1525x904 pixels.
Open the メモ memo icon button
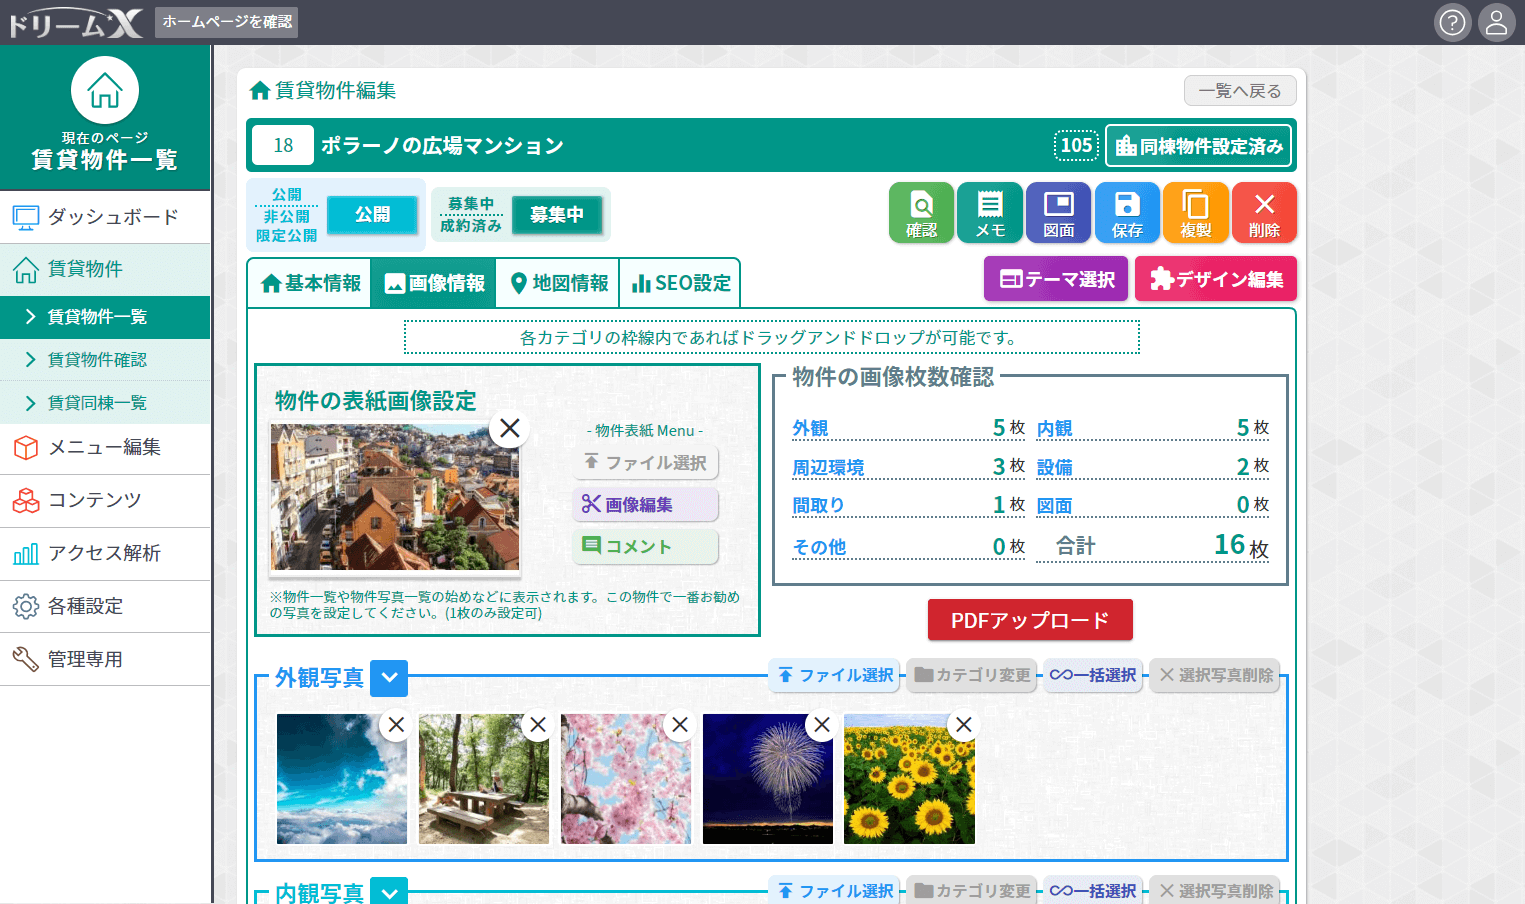point(989,212)
